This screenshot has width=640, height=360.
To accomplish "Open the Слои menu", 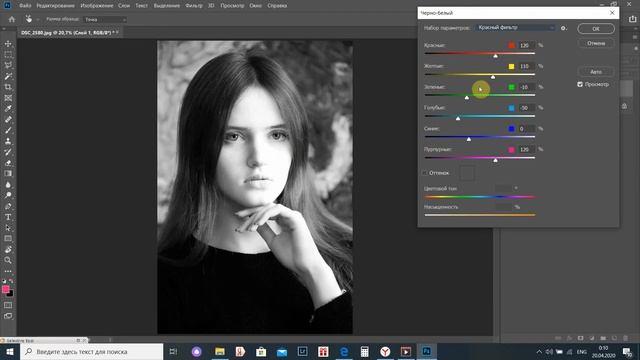I will coord(124,6).
